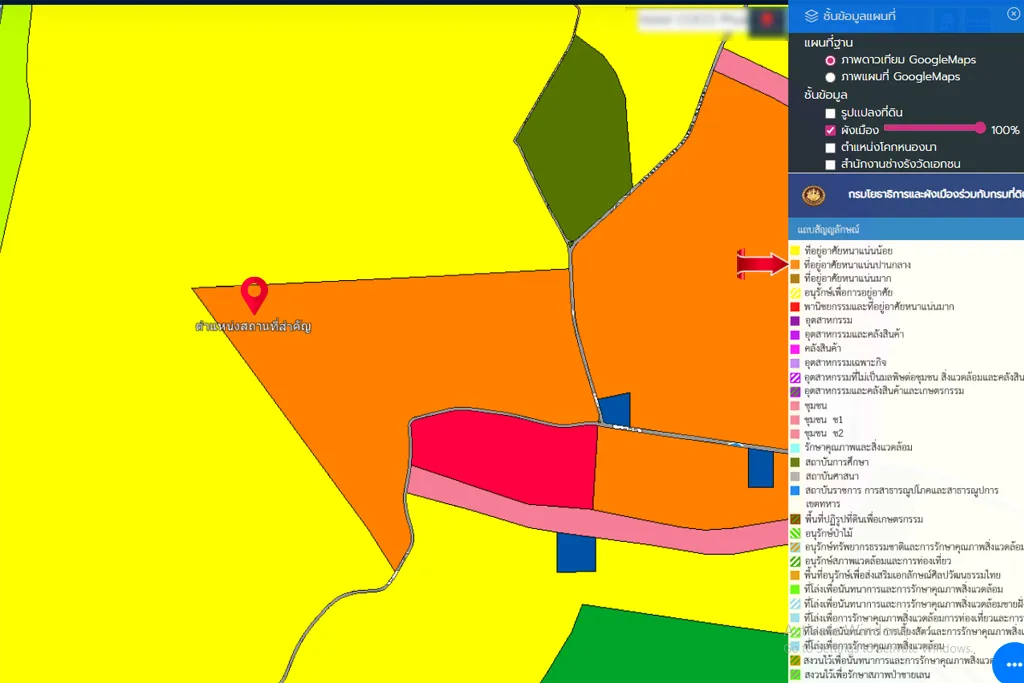Enable the สำนักงานช่างรังวัดเอกชน layer checkbox
Screen dimensions: 1024x683
click(x=830, y=165)
